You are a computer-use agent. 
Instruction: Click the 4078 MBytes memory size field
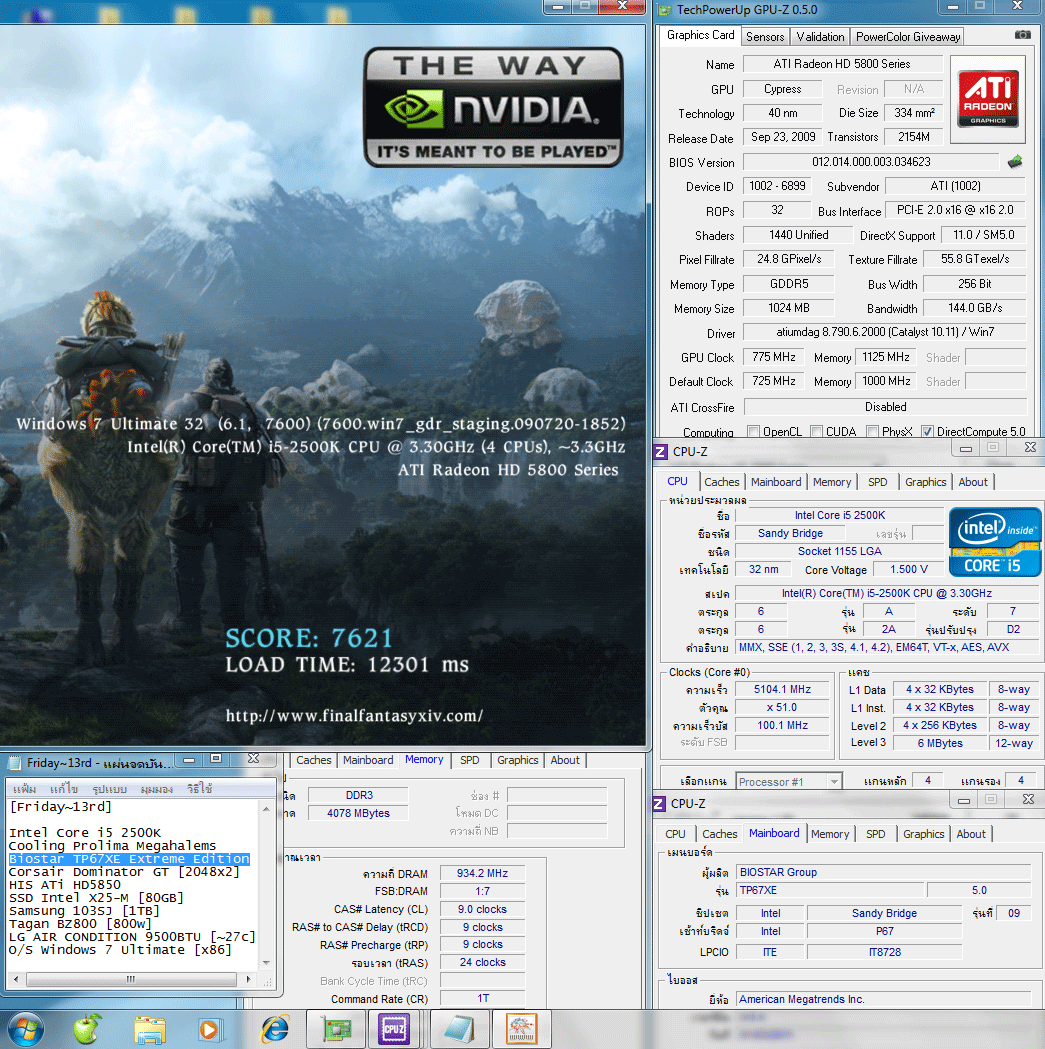pos(358,814)
